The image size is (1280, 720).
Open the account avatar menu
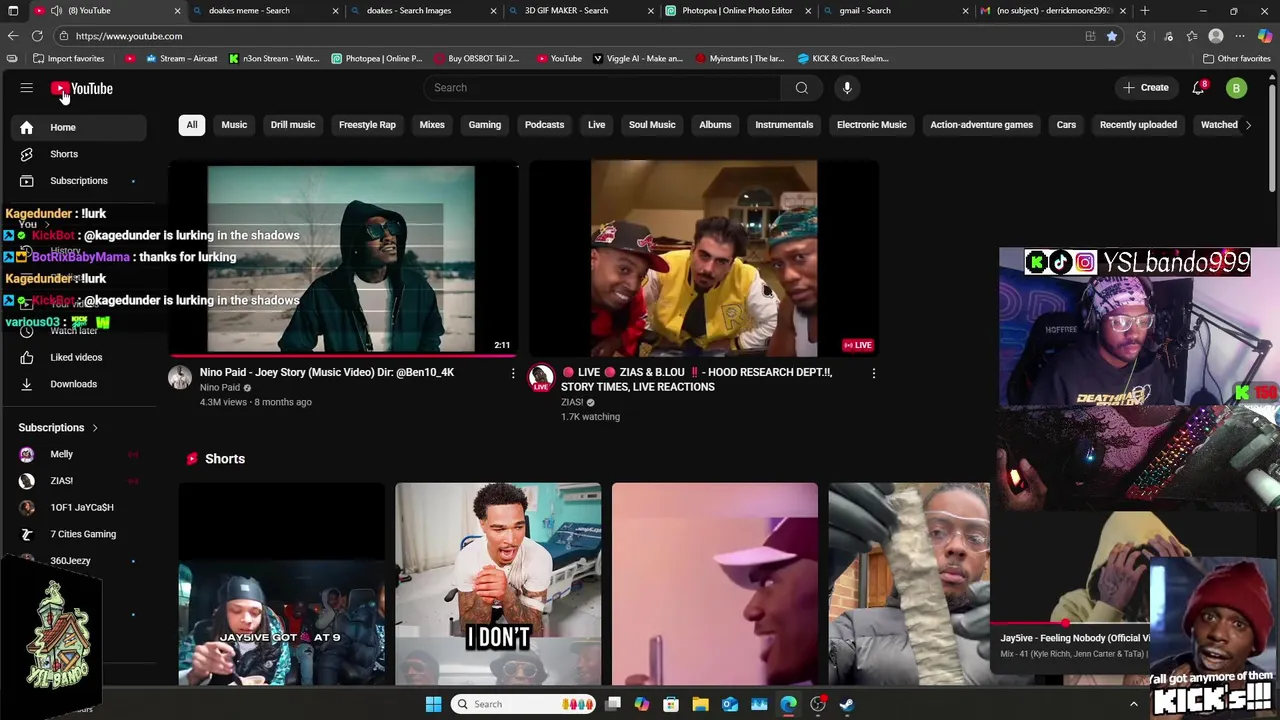click(x=1236, y=88)
